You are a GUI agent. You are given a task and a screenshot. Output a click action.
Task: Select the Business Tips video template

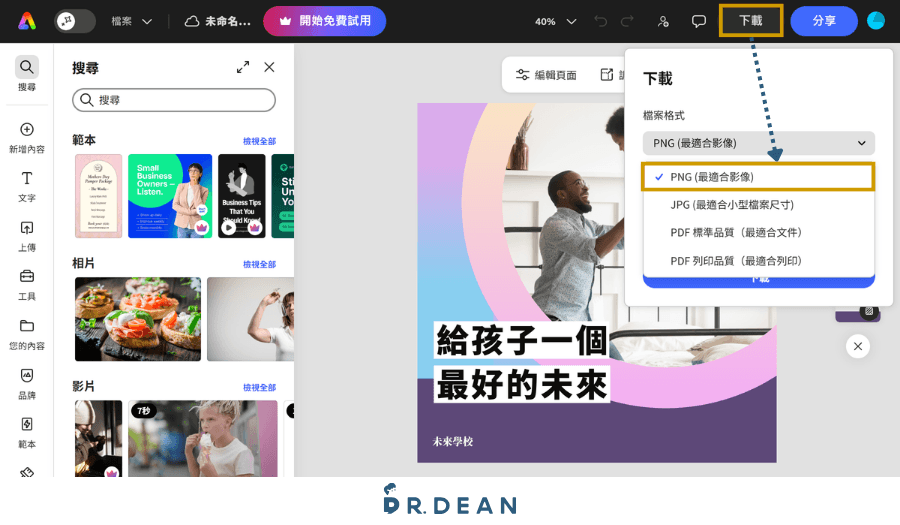pos(242,196)
